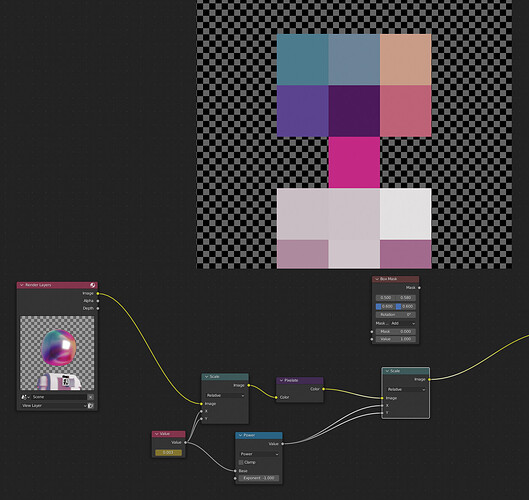Click the first Scale node's Image input socket
This screenshot has width=529, height=500.
coord(201,404)
